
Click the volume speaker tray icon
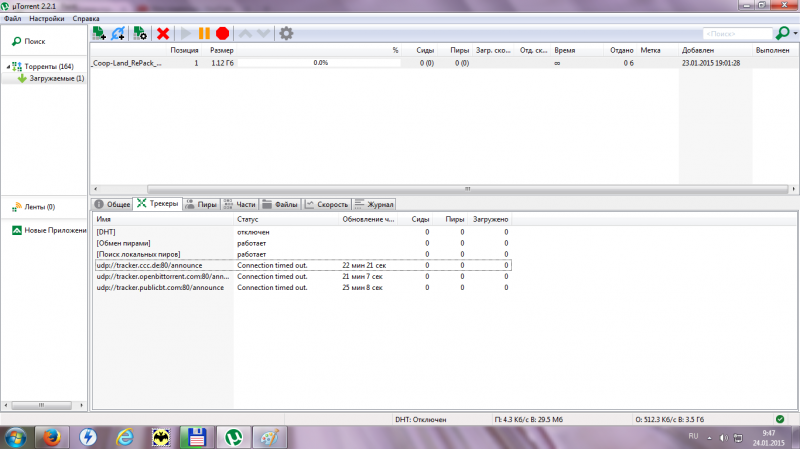coord(723,438)
